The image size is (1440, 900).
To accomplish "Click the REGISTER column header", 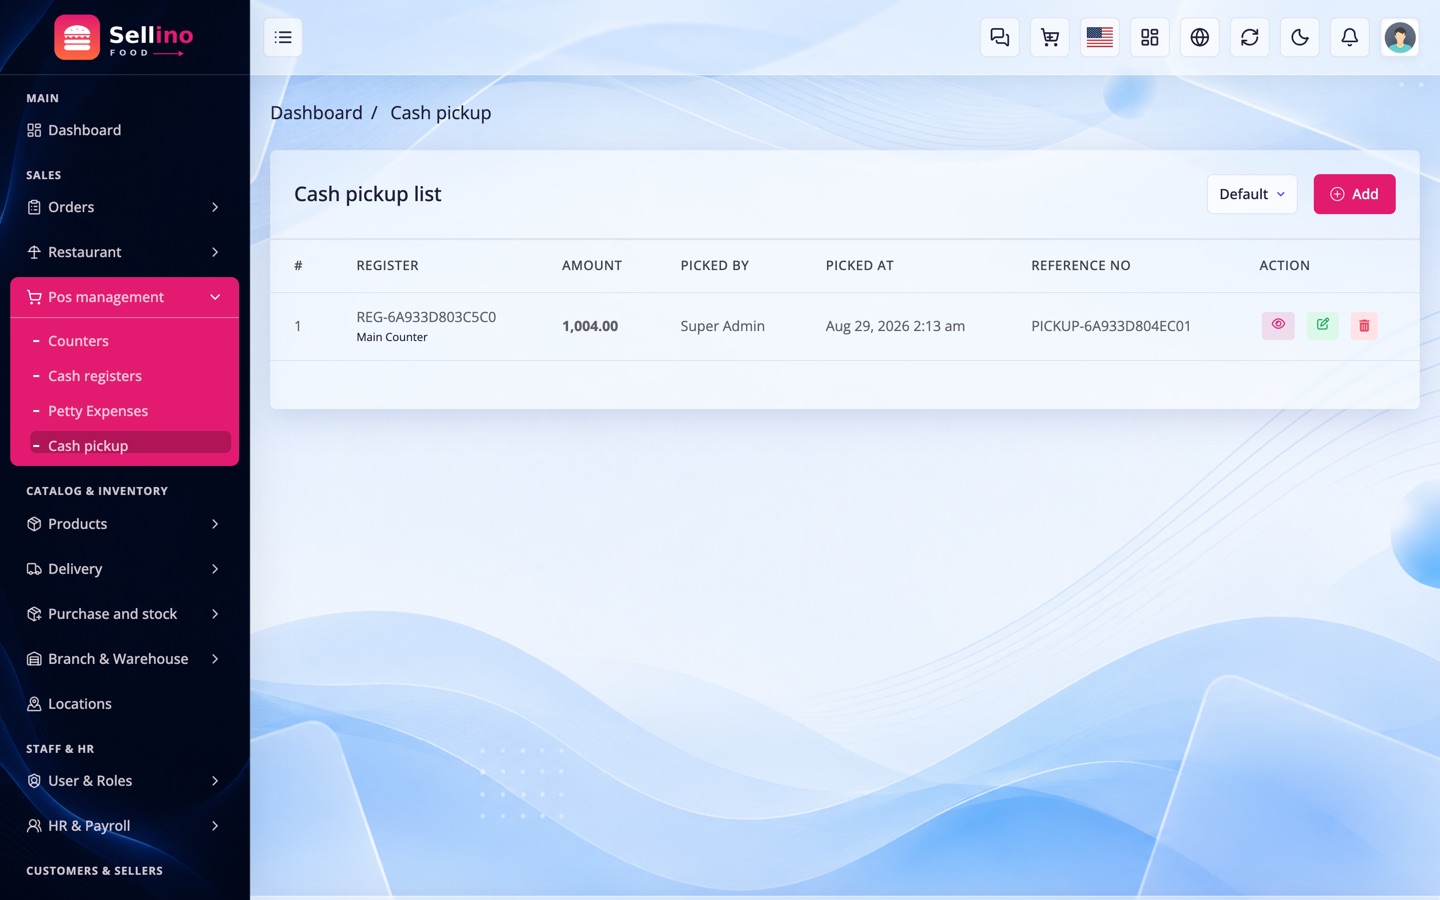I will 387,266.
